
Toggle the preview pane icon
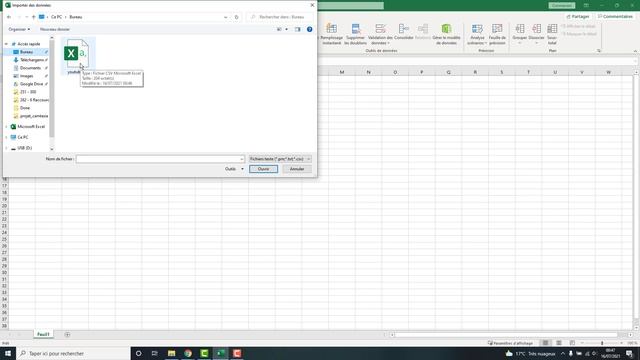pos(298,29)
